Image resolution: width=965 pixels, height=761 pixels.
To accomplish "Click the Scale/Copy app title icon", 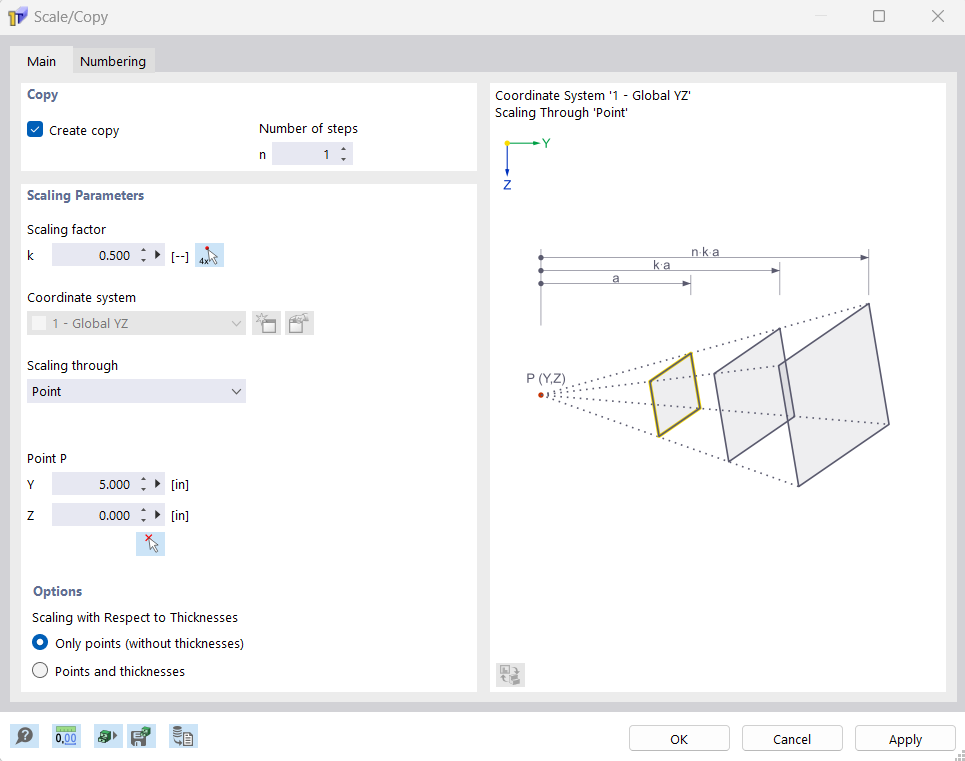I will tap(17, 17).
